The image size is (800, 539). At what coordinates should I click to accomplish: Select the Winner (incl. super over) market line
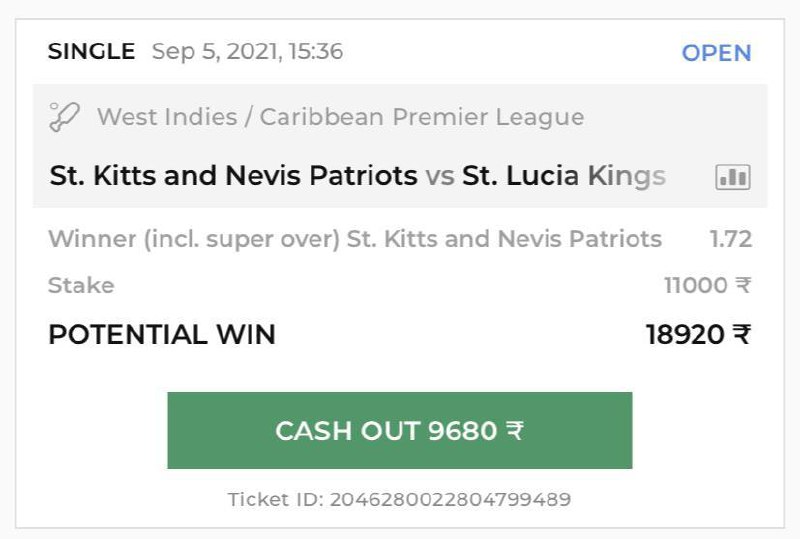click(354, 239)
